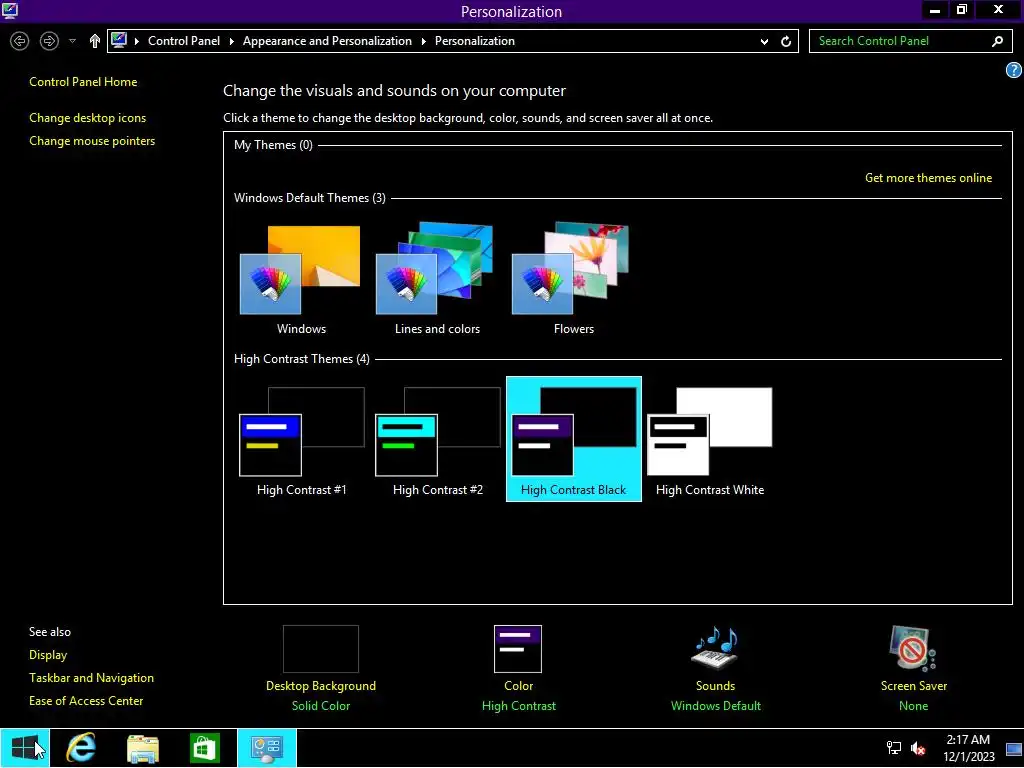Open Control Panel Home link
The image size is (1024, 768).
[x=83, y=82]
